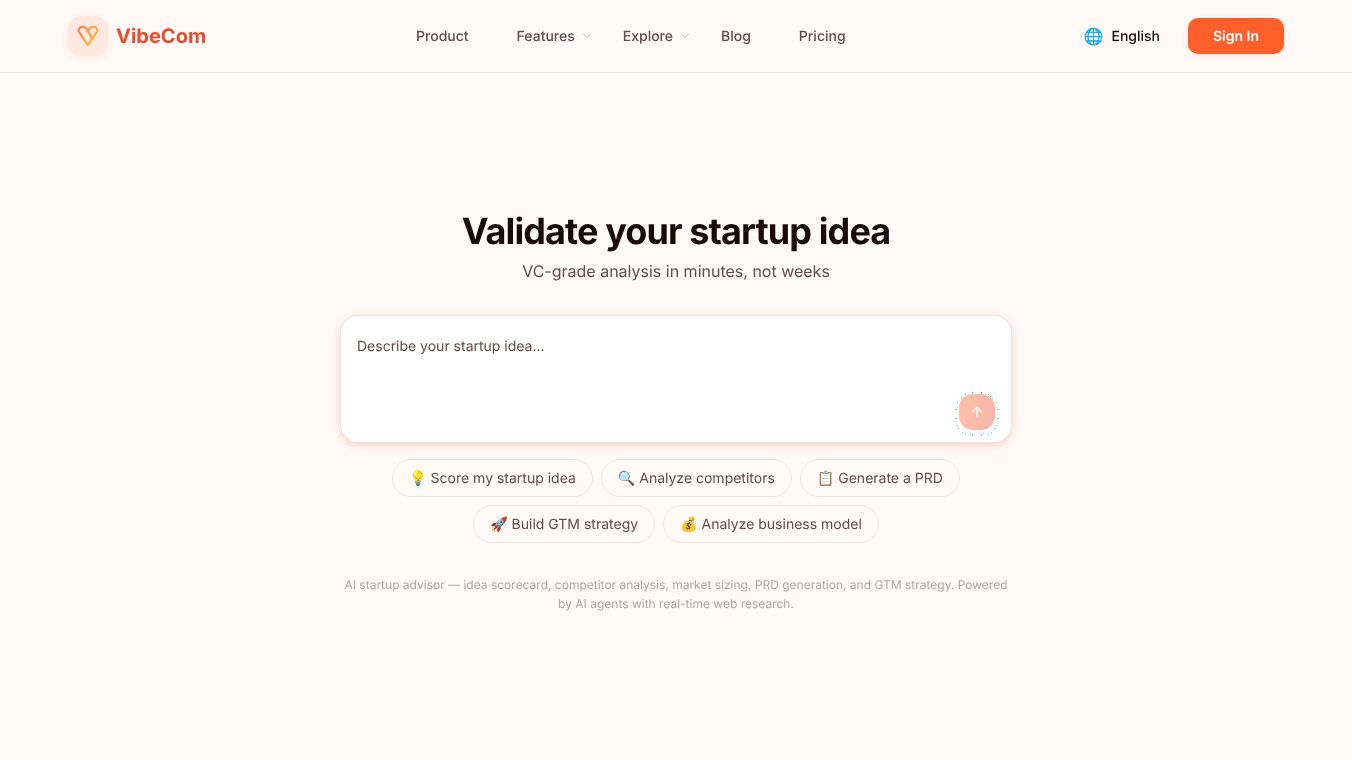This screenshot has height=760, width=1352.
Task: Click the Sign In button
Action: (x=1235, y=36)
